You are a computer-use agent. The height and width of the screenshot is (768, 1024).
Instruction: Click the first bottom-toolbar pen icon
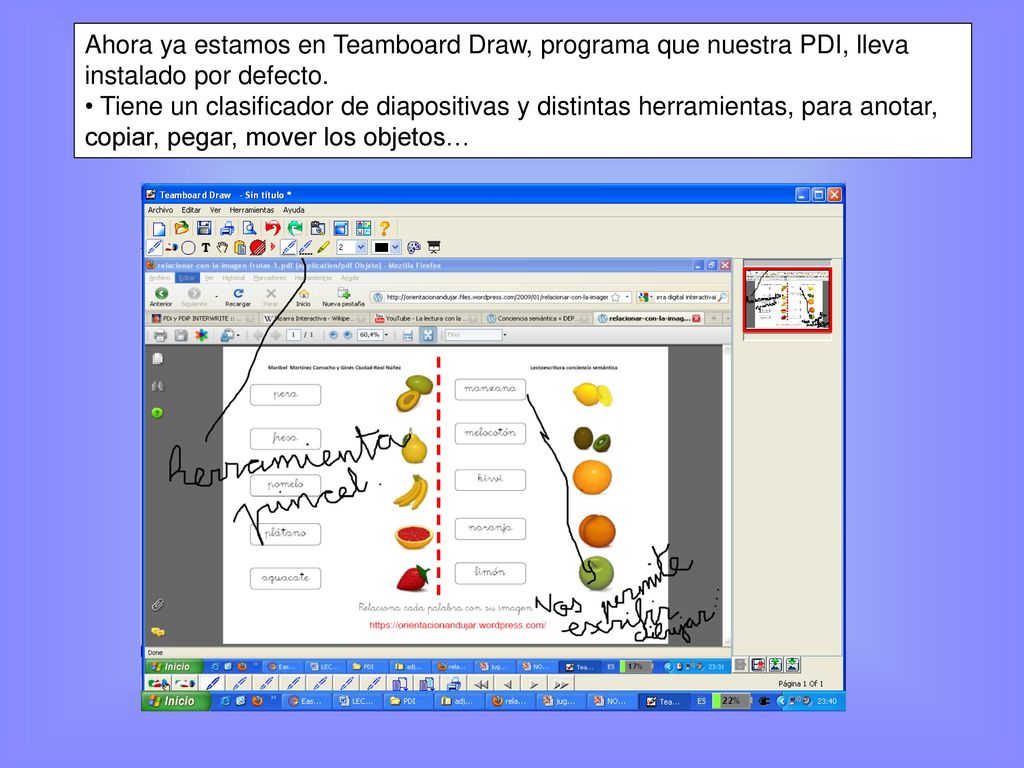[213, 684]
